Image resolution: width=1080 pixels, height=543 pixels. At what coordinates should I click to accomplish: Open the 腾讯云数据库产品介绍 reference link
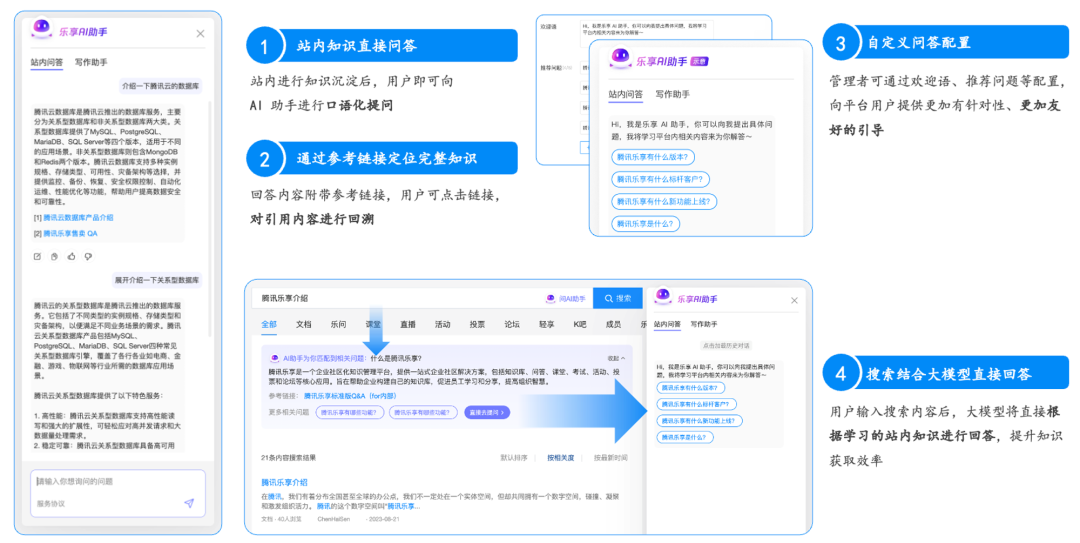(x=78, y=217)
